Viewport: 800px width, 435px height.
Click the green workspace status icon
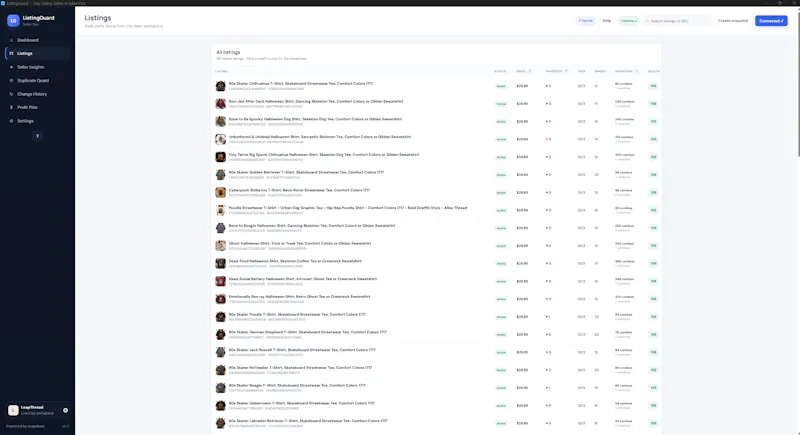pyautogui.click(x=65, y=410)
